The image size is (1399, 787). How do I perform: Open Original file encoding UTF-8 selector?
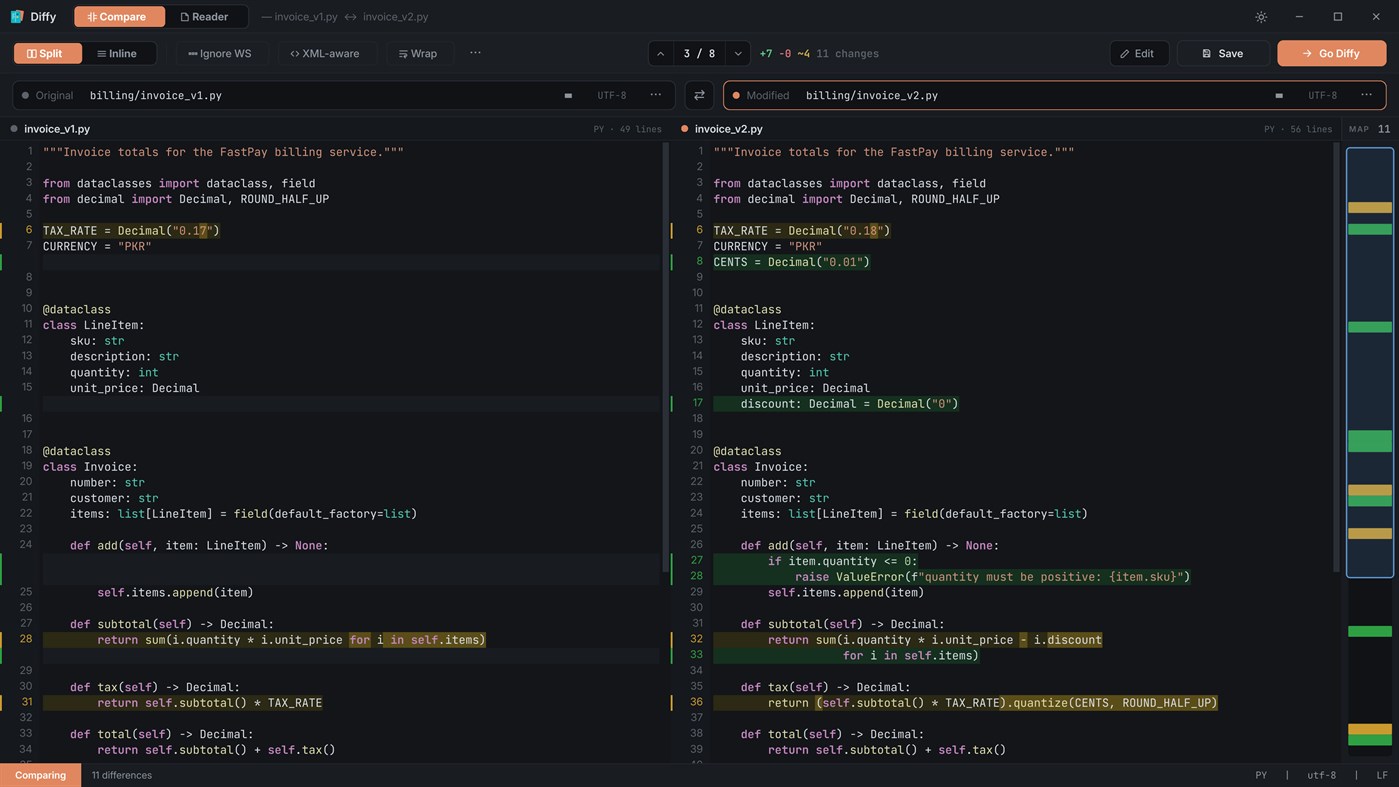coord(612,95)
